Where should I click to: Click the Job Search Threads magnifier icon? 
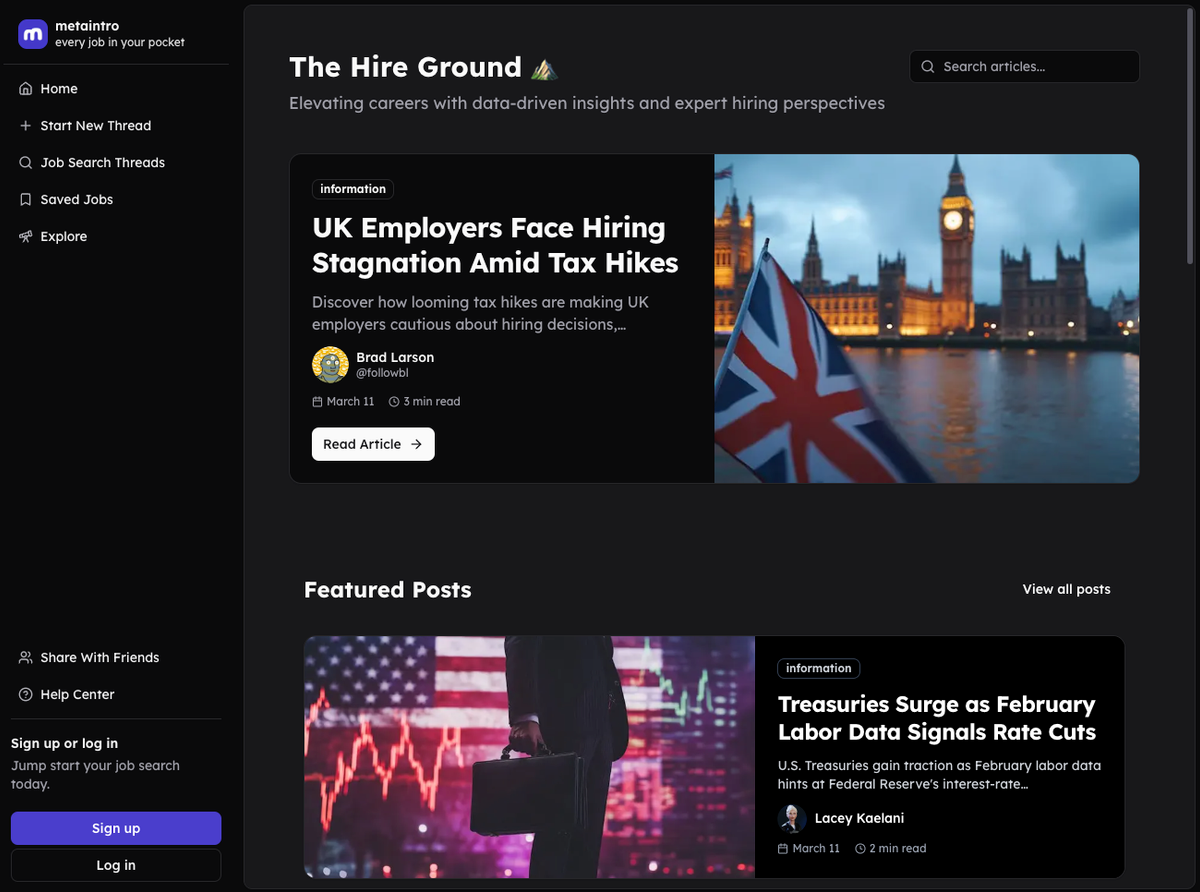(x=26, y=163)
